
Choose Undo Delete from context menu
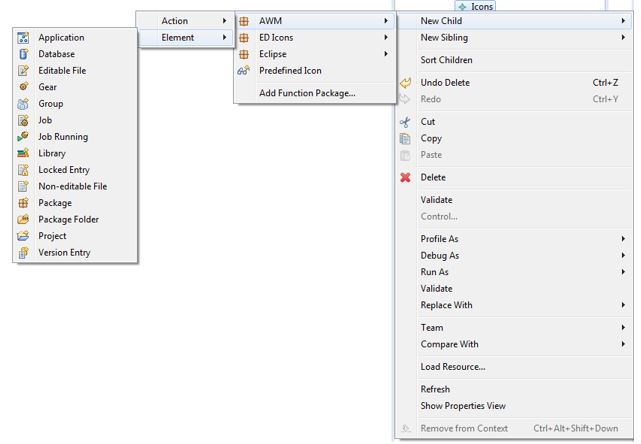[445, 83]
